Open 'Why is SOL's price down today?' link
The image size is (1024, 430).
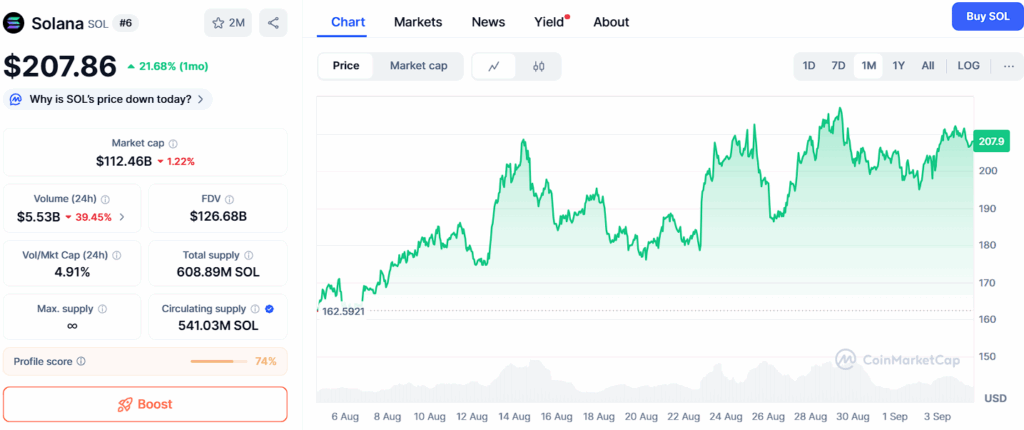tap(110, 99)
